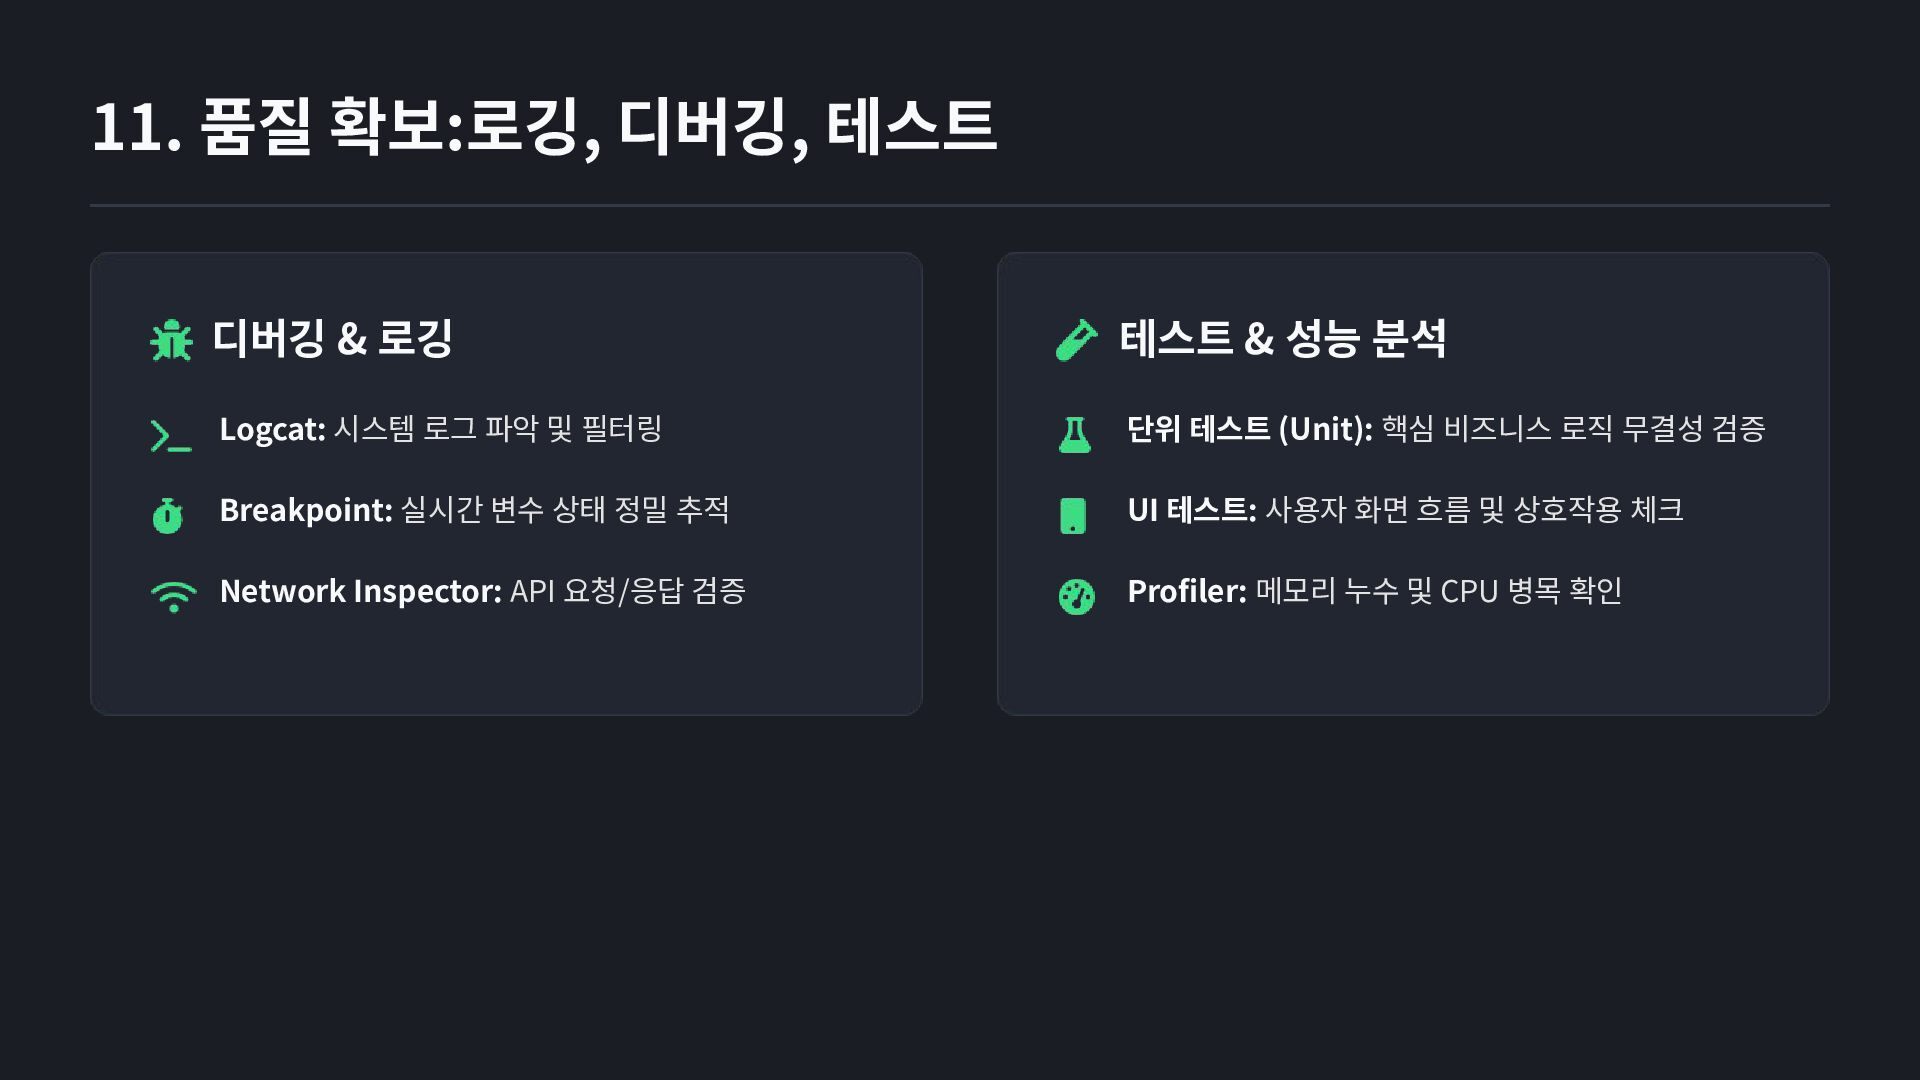The height and width of the screenshot is (1080, 1920).
Task: Click the bold 'Breakpoint:' label
Action: [x=305, y=510]
